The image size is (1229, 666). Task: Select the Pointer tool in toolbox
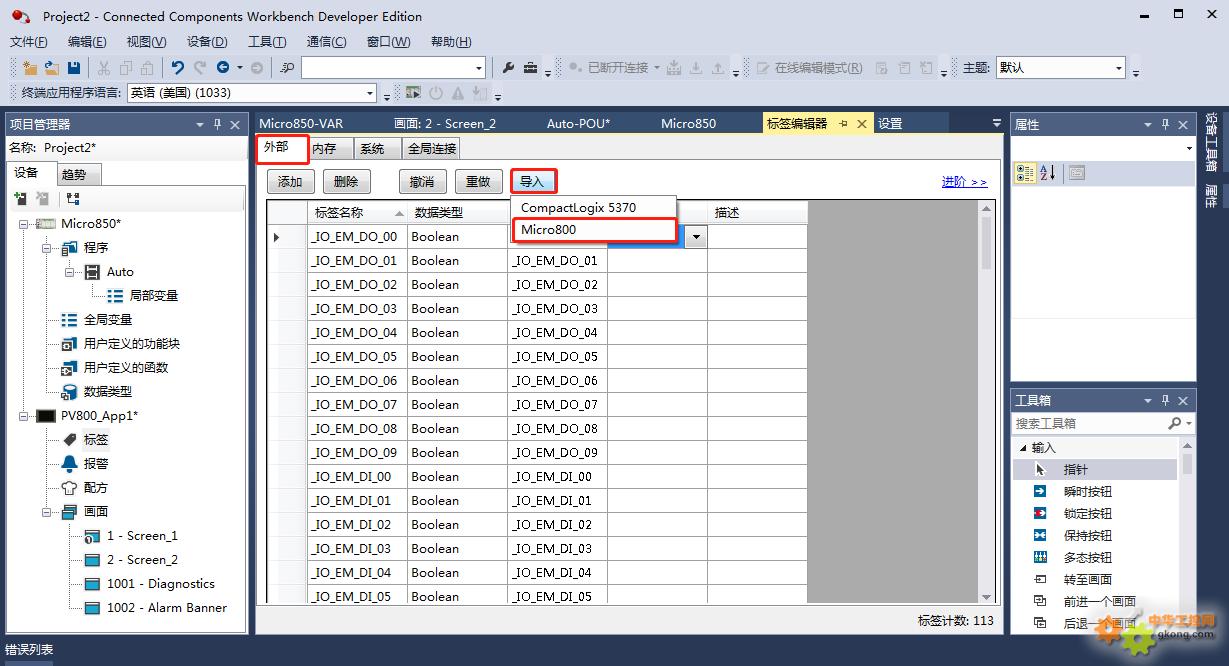[1096, 469]
